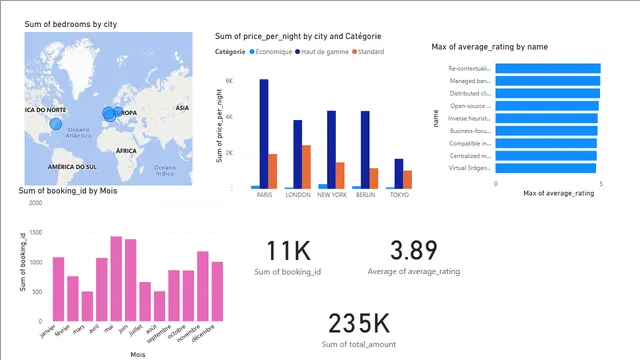Select the Standard legend color dot
This screenshot has width=640, height=360.
point(354,52)
